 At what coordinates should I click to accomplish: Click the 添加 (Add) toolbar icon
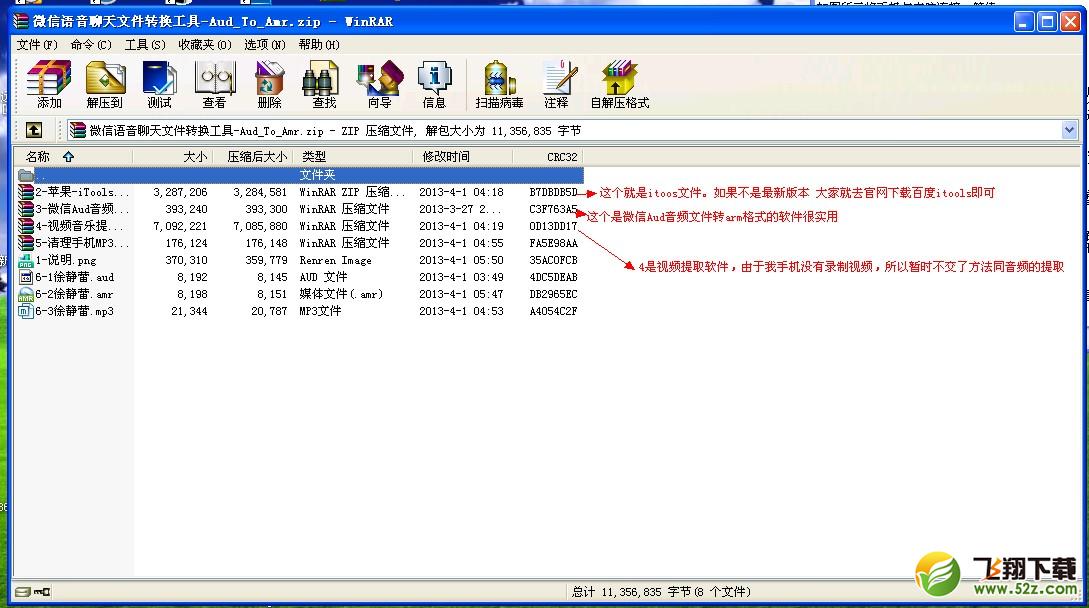(x=49, y=84)
